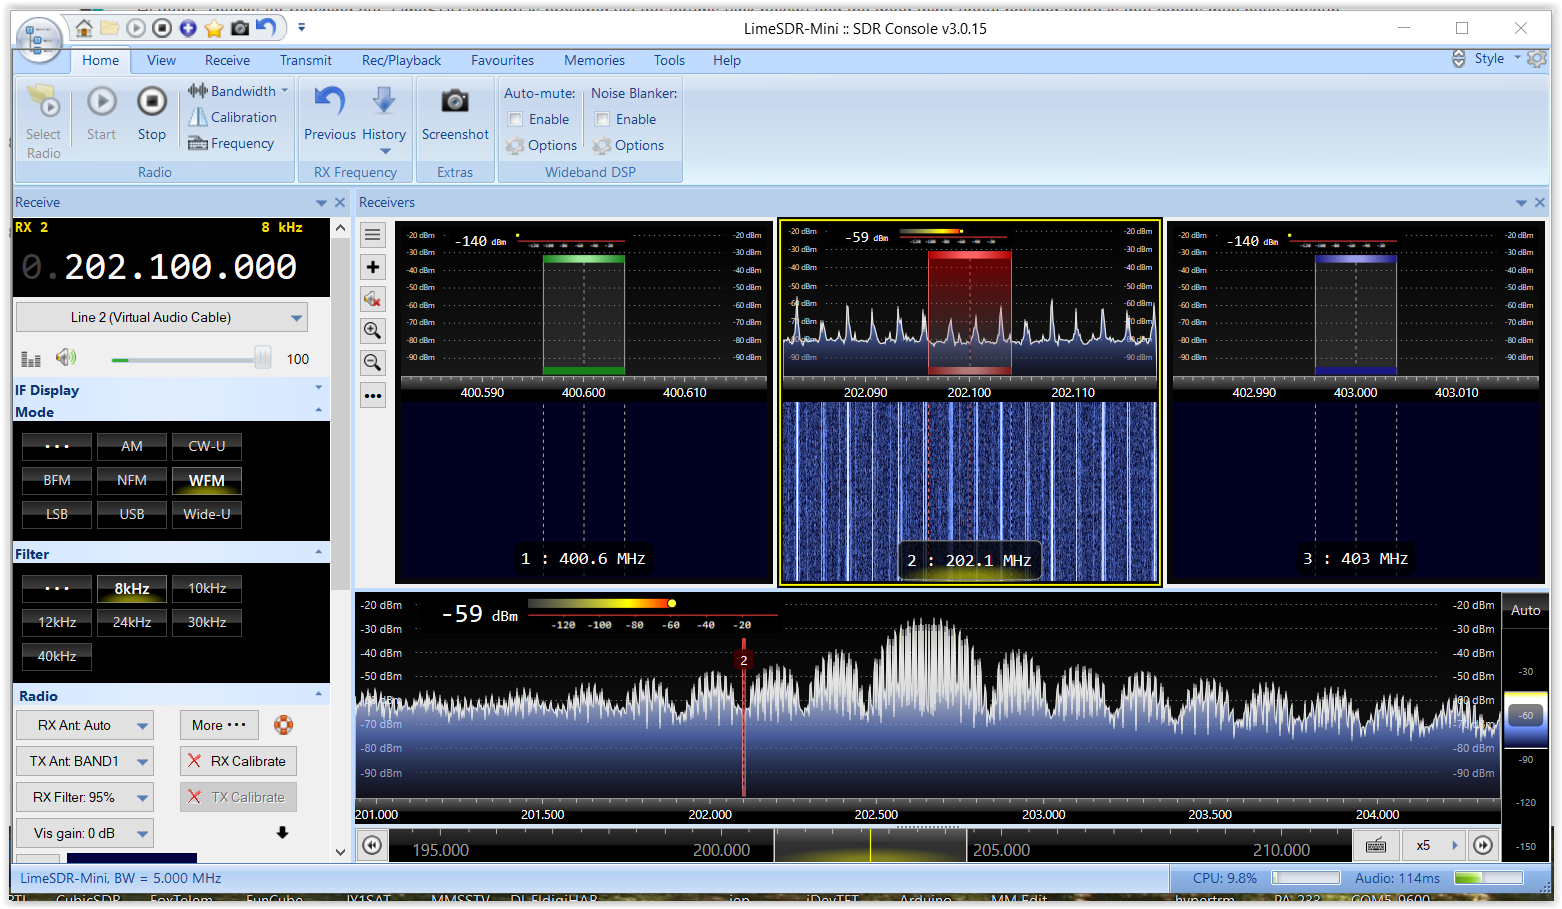Zoom out on receivers pane
Image resolution: width=1562 pixels, height=909 pixels.
click(x=373, y=363)
